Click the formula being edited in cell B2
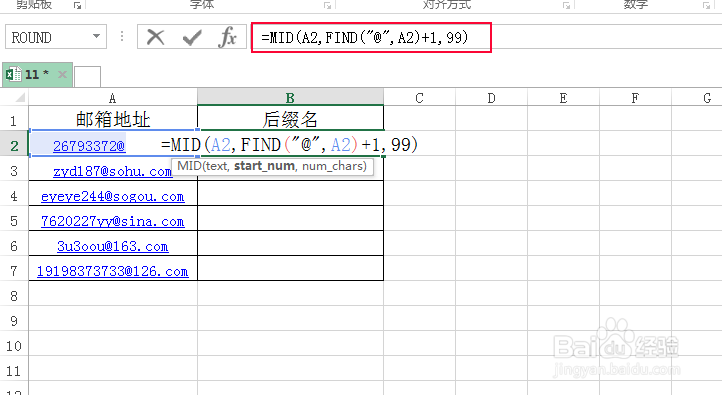Image resolution: width=722 pixels, height=395 pixels. (289, 145)
